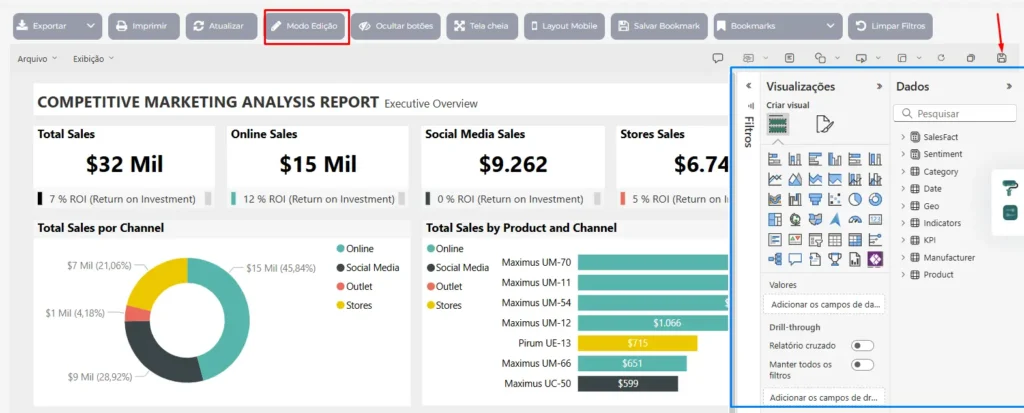Click the save icon under the red arrow
Viewport: 1024px width, 413px height.
click(1001, 59)
